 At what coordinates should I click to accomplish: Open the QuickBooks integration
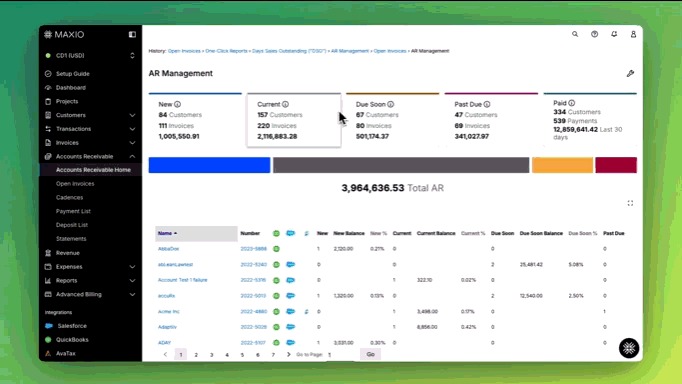(72, 340)
